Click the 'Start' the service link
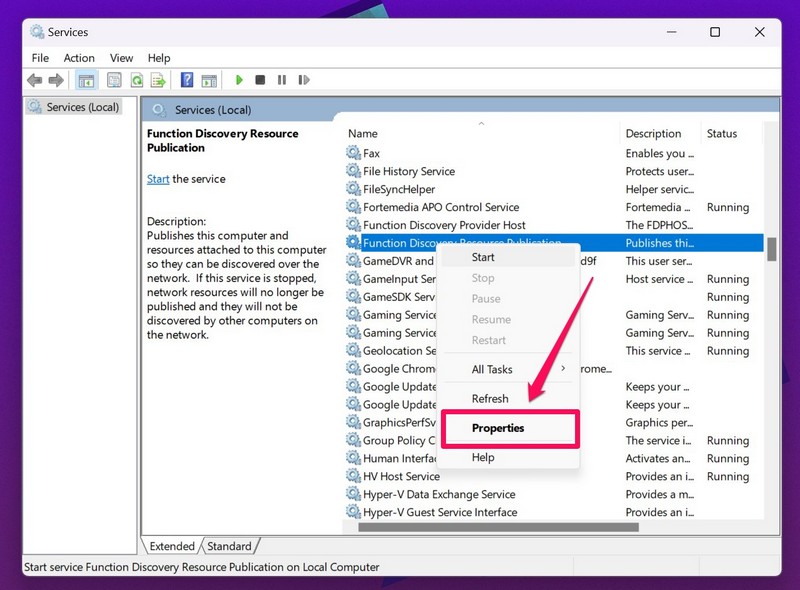The image size is (800, 590). [158, 179]
